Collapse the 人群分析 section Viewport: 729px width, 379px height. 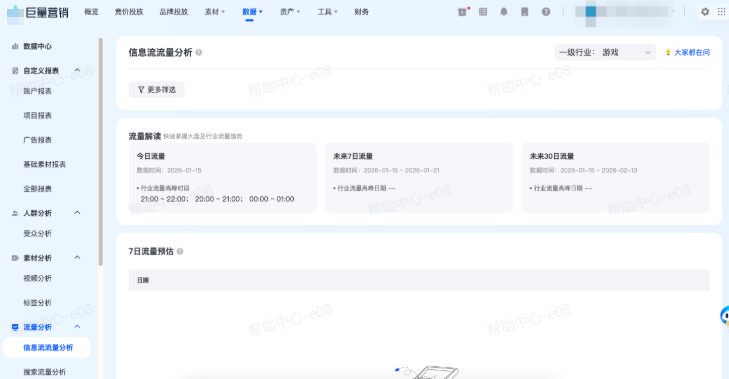[77, 213]
